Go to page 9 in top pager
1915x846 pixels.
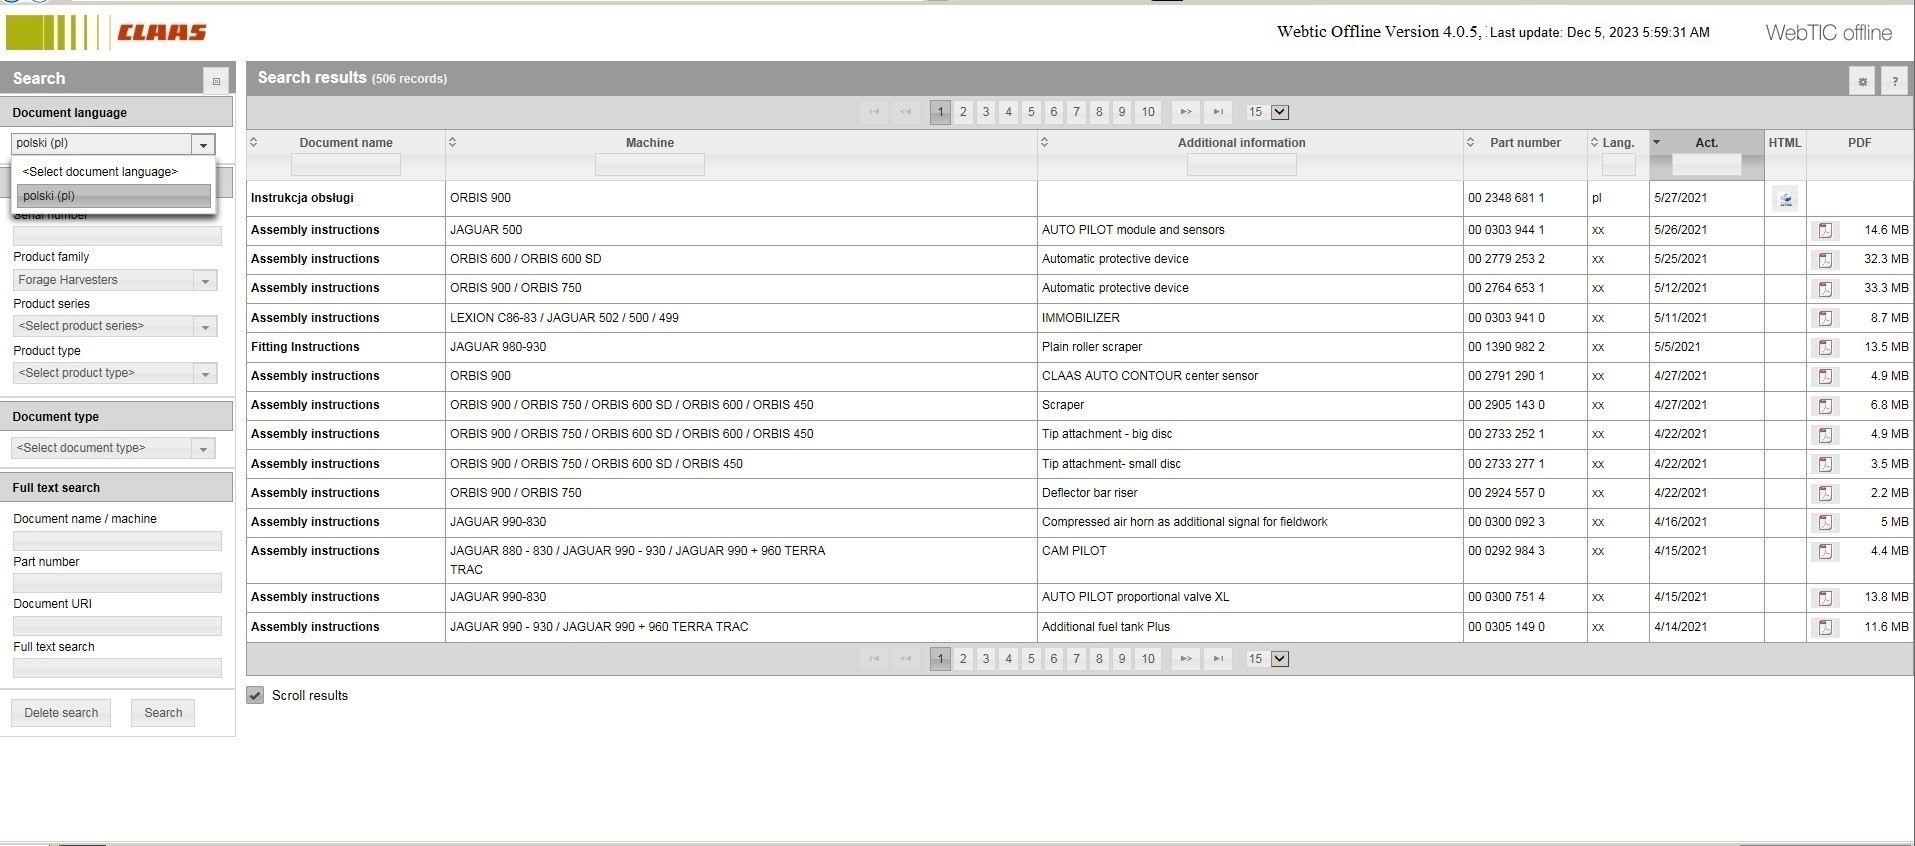[1122, 112]
